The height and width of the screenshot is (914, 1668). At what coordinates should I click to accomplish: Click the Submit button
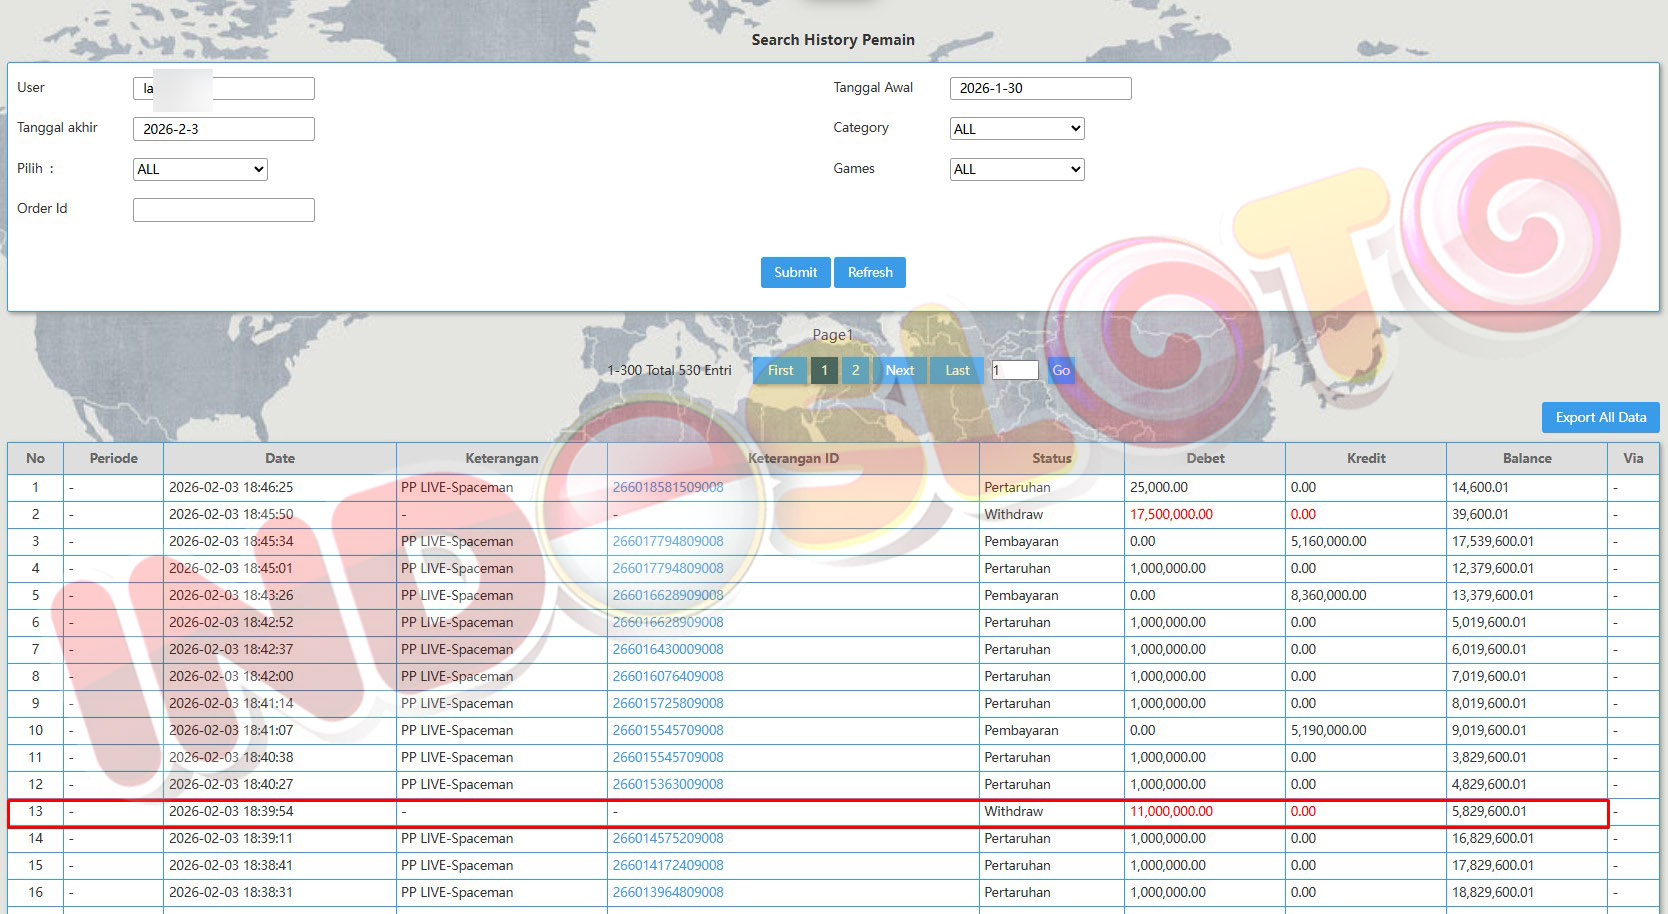pyautogui.click(x=795, y=272)
